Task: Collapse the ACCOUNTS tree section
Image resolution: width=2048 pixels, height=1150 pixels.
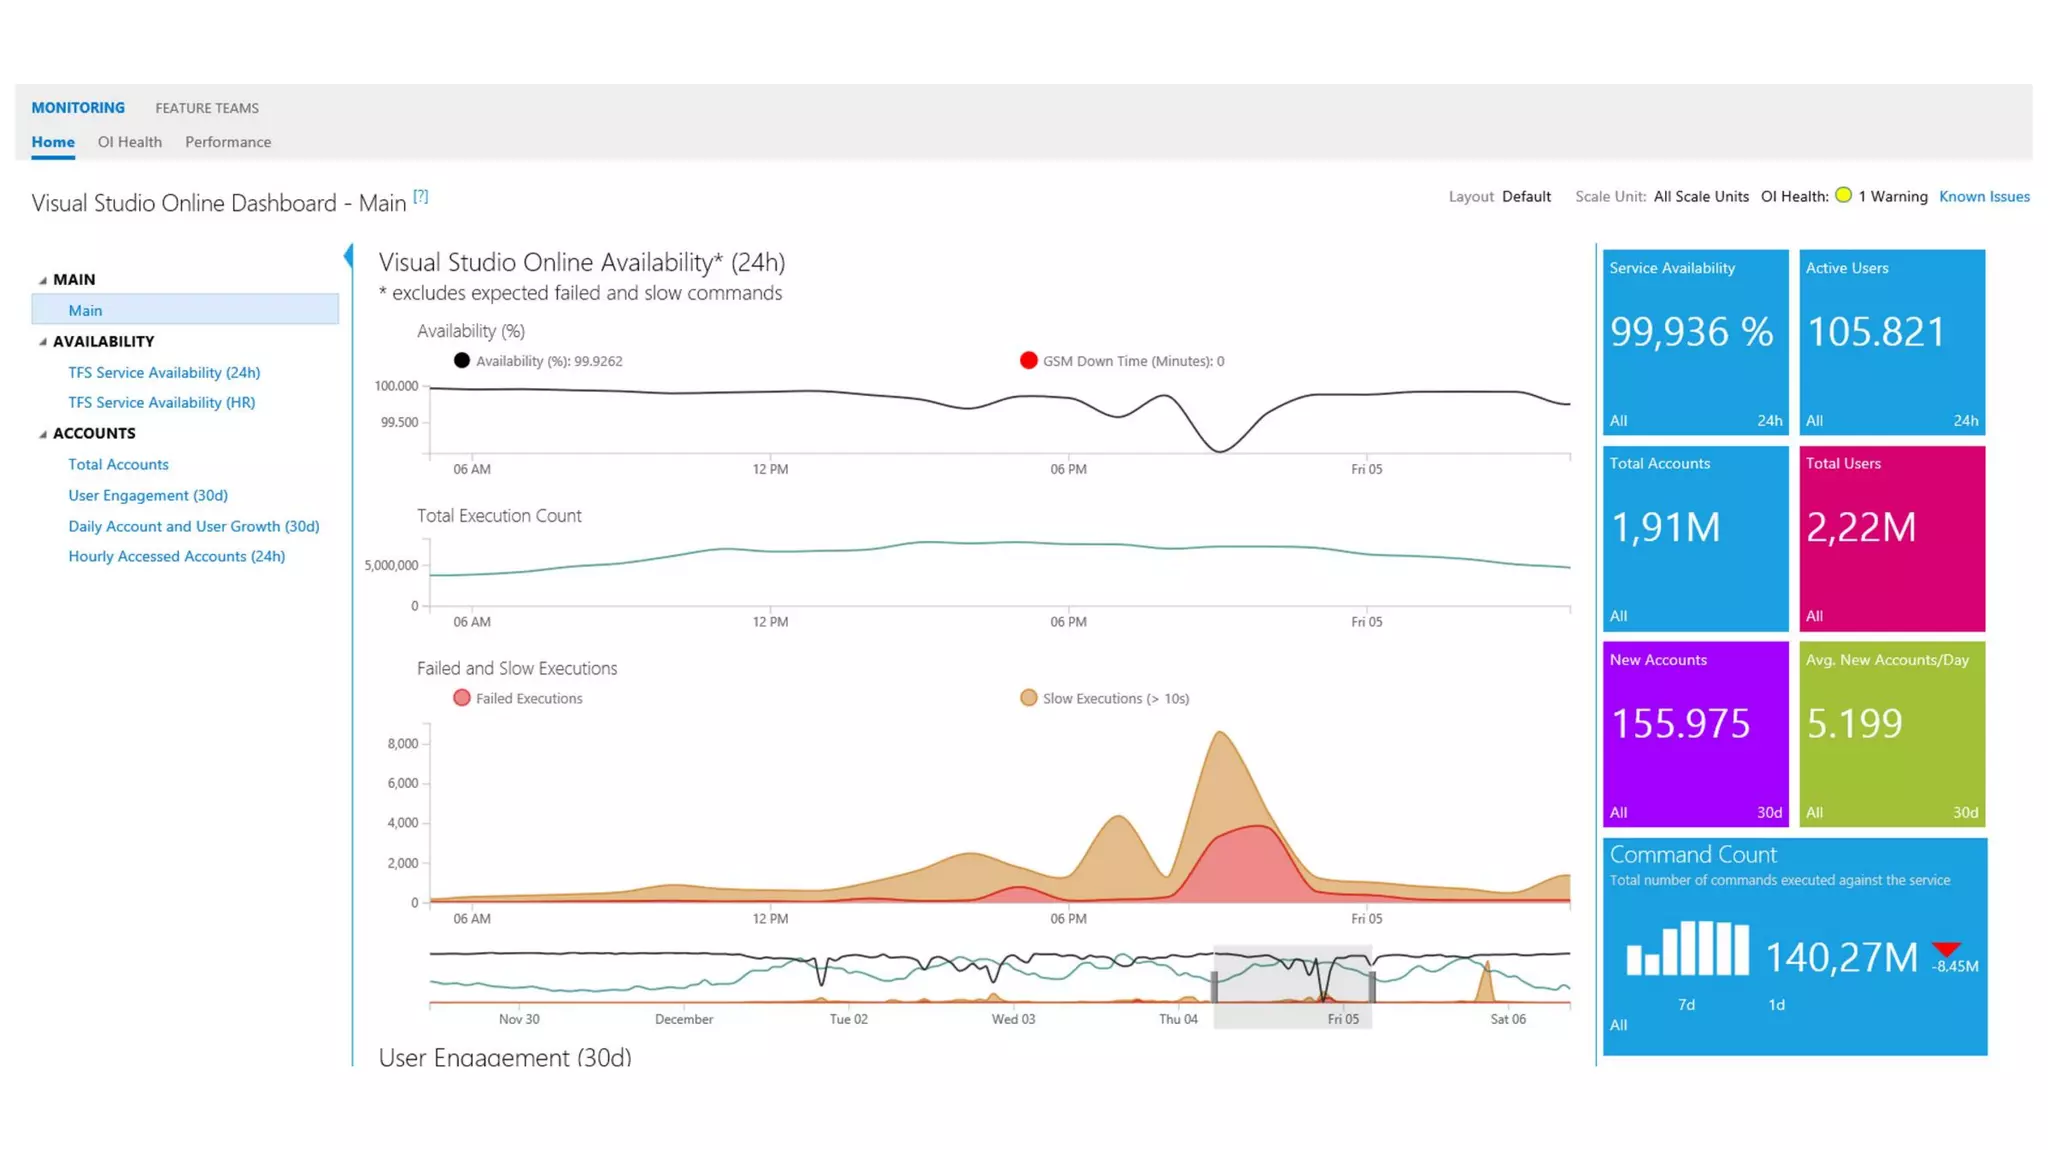Action: pyautogui.click(x=43, y=434)
